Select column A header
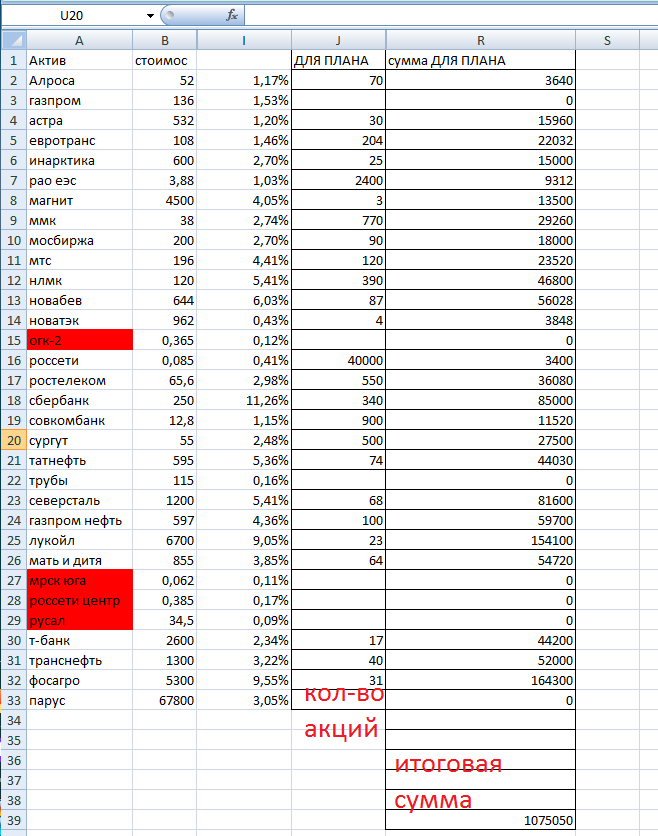 (79, 41)
